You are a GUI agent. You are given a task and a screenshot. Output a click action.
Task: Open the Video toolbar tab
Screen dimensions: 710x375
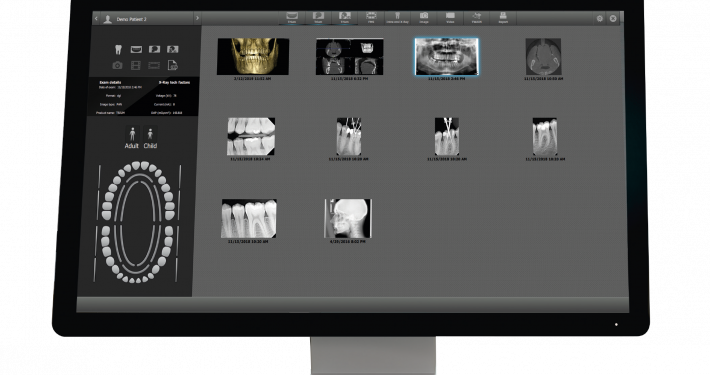point(450,18)
